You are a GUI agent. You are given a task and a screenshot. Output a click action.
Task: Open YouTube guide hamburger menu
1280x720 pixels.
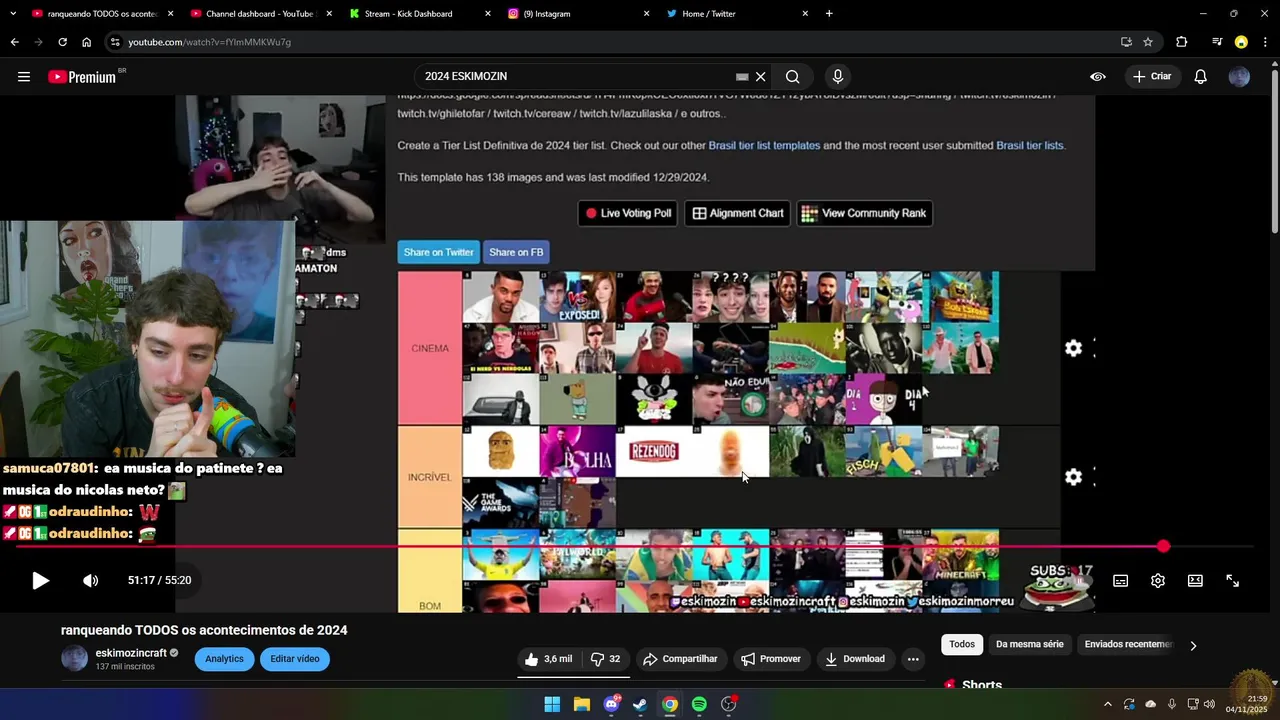coord(24,77)
